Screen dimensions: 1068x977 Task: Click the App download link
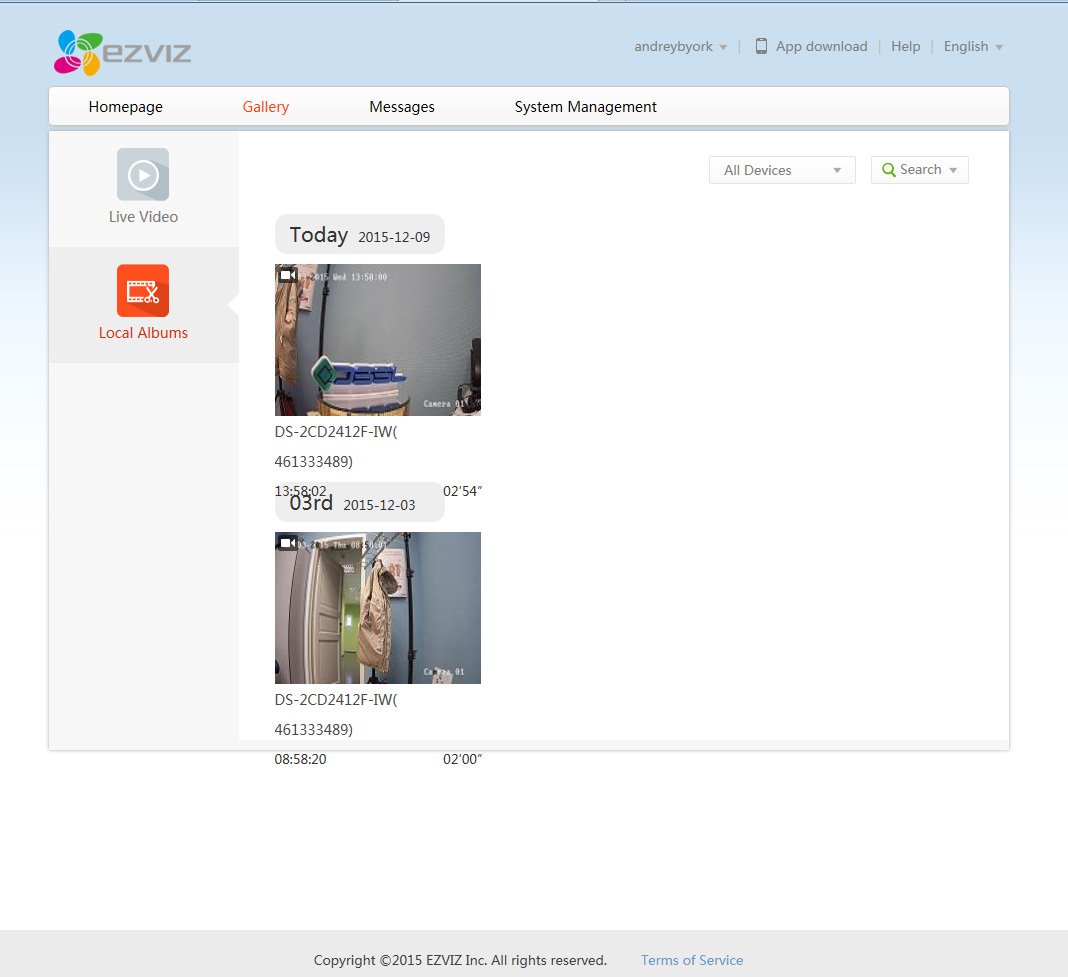[x=821, y=46]
